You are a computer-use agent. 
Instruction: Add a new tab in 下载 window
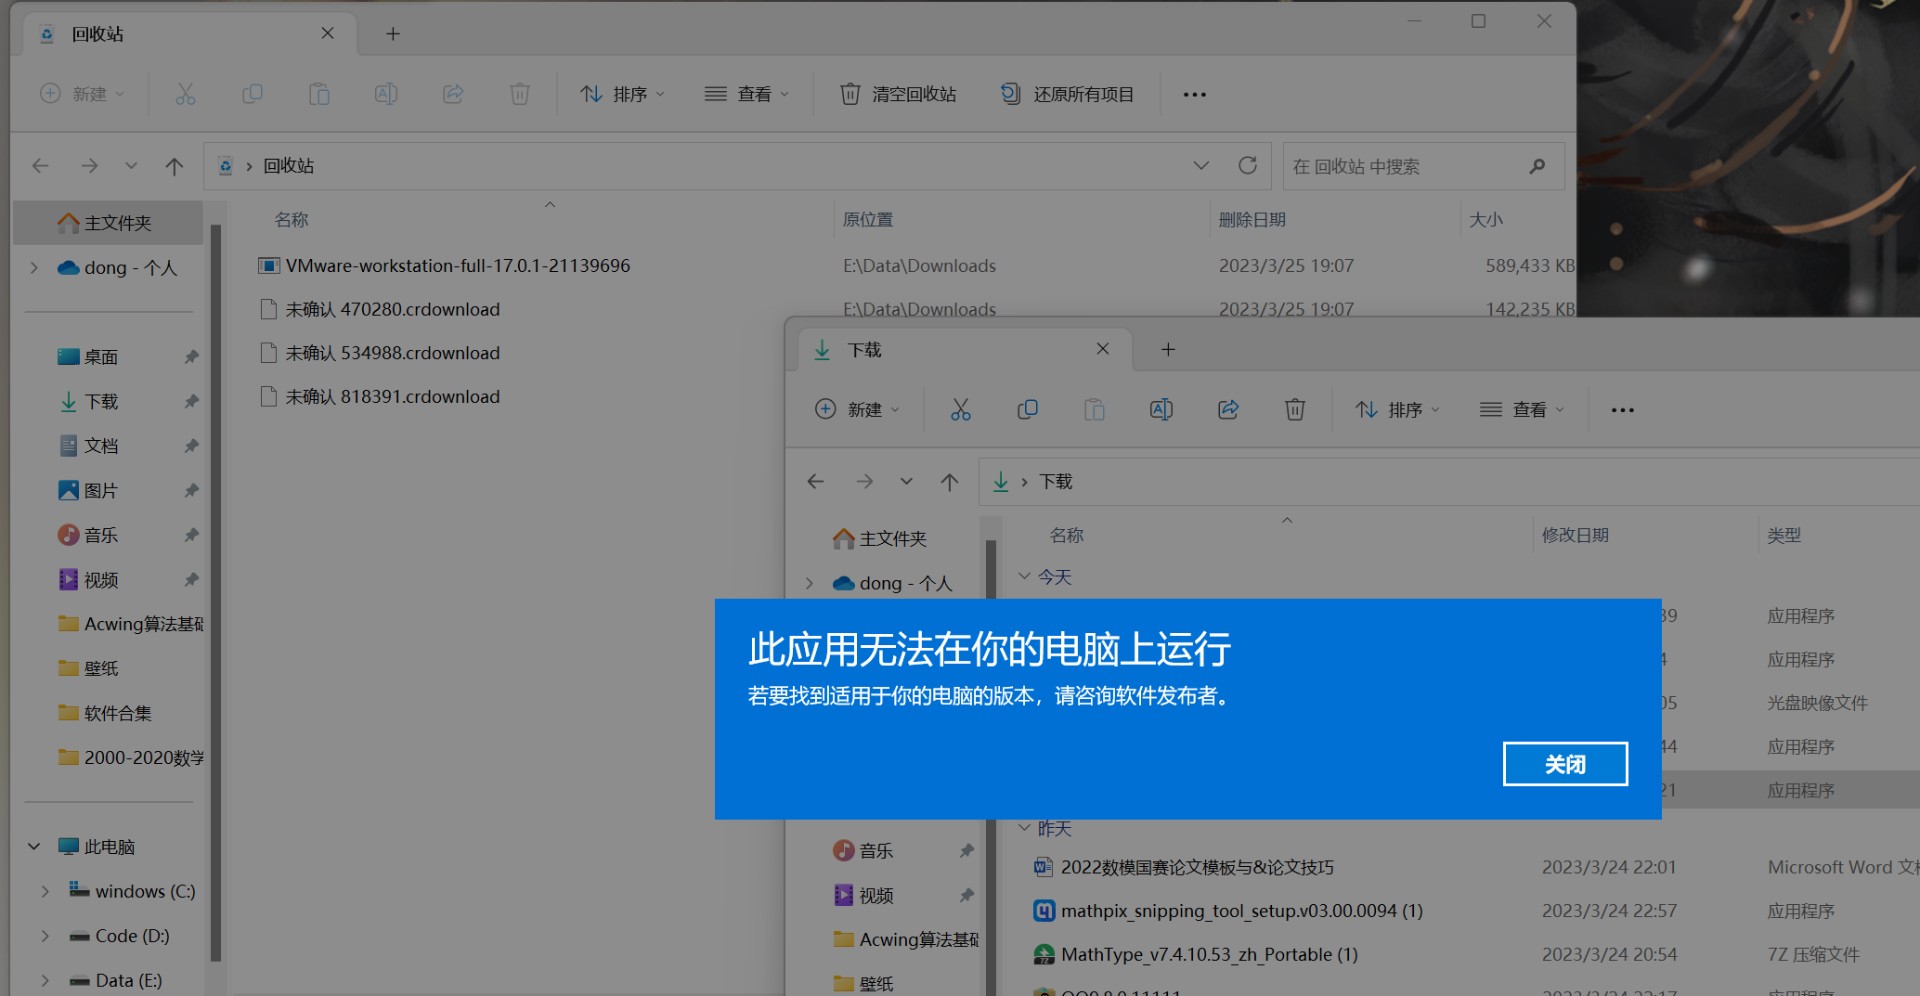1168,349
